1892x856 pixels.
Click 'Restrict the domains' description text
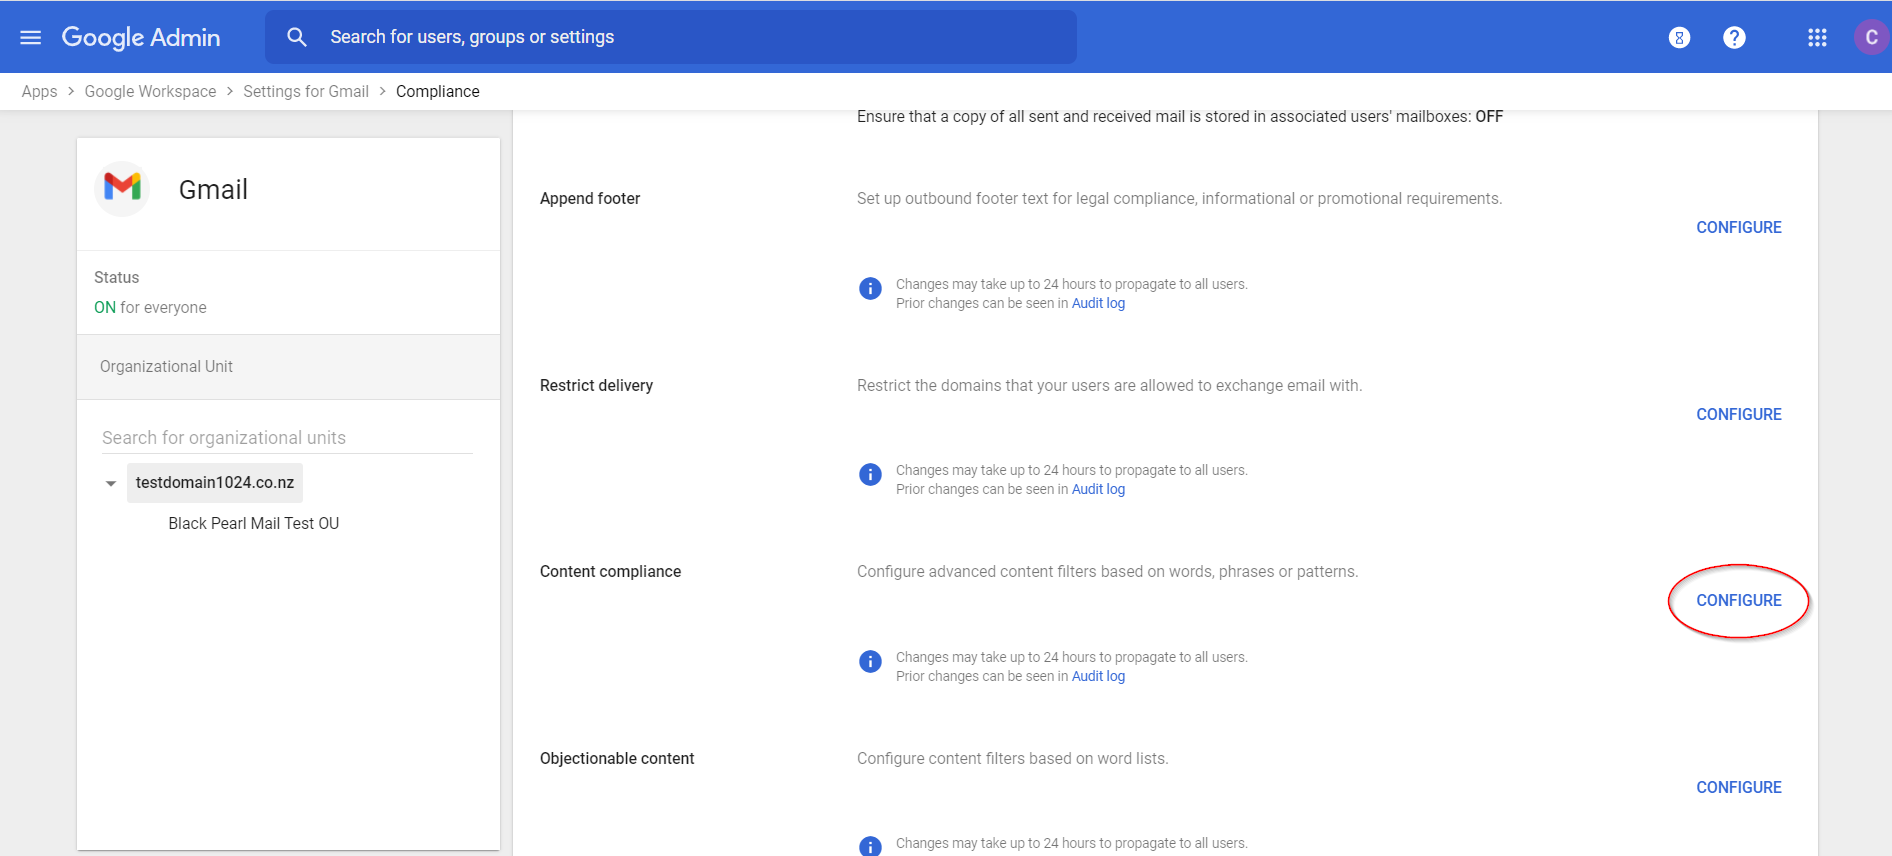coord(1109,386)
